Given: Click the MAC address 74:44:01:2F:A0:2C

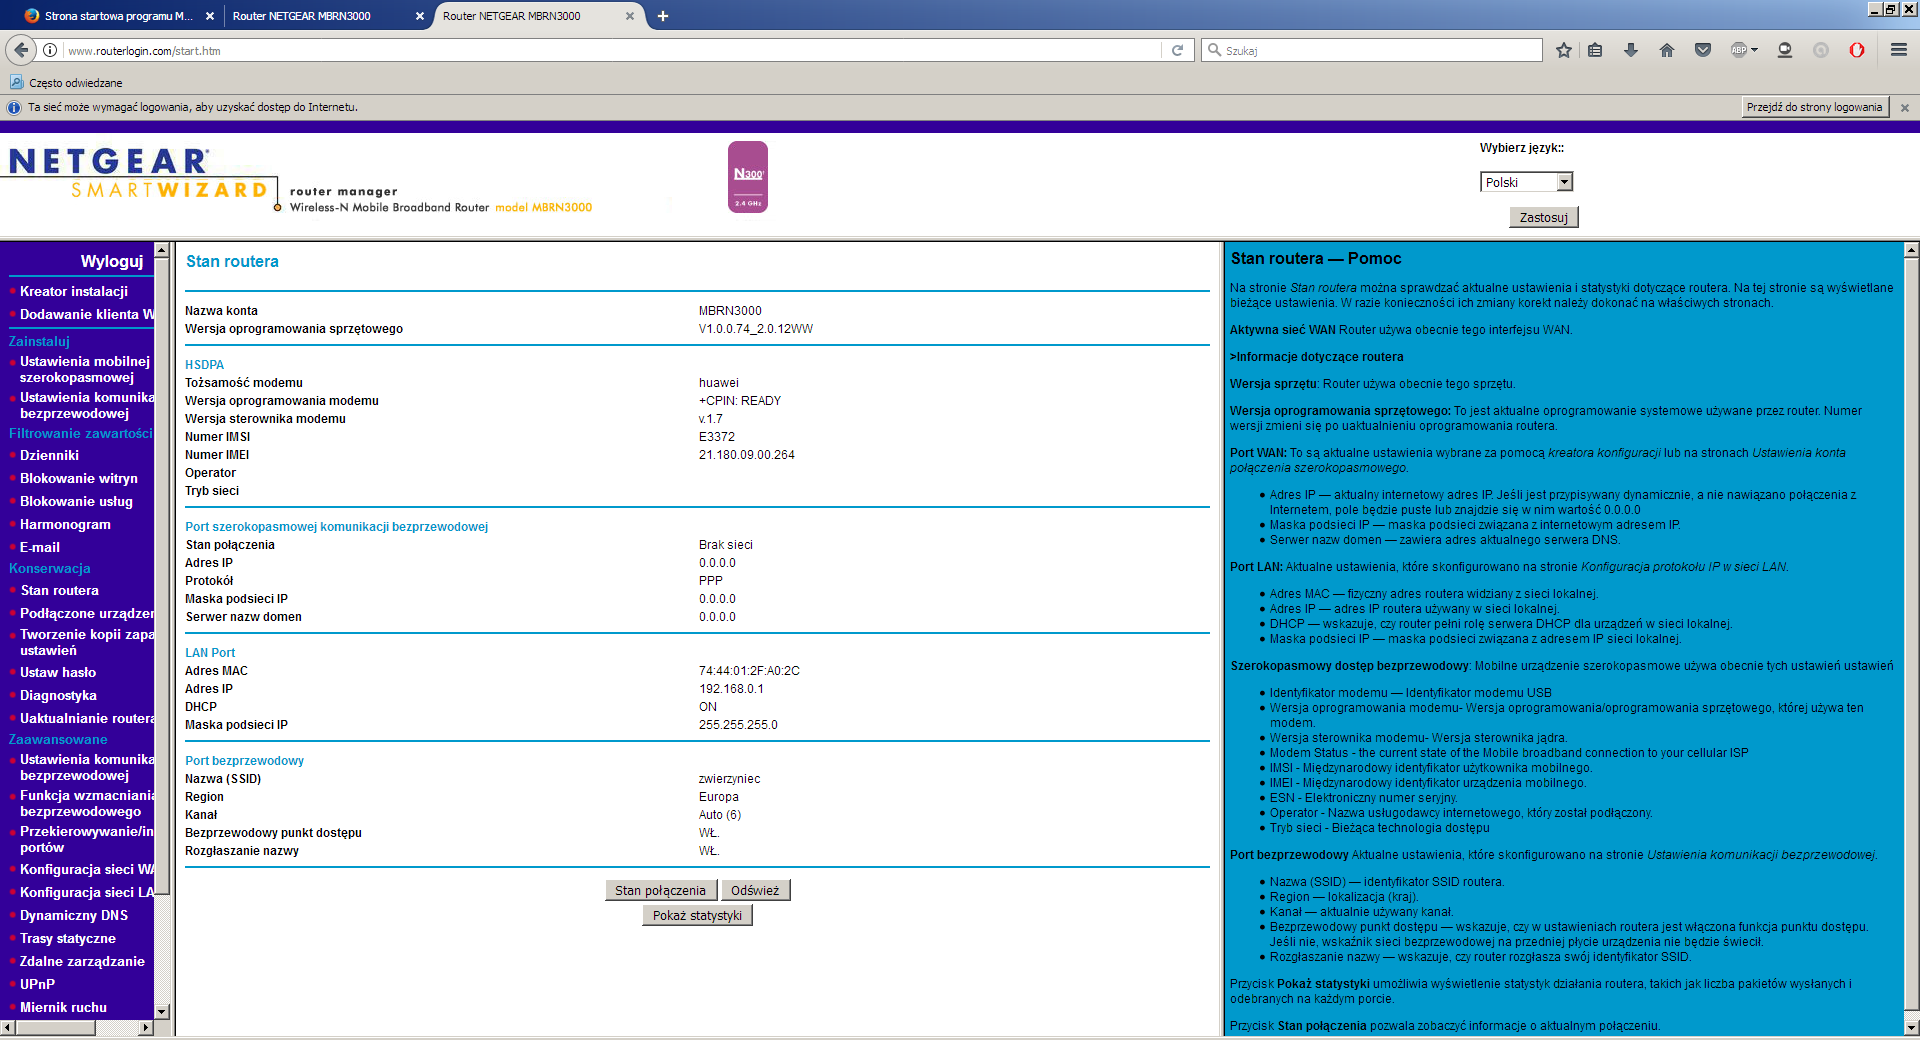Looking at the screenshot, I should (749, 671).
